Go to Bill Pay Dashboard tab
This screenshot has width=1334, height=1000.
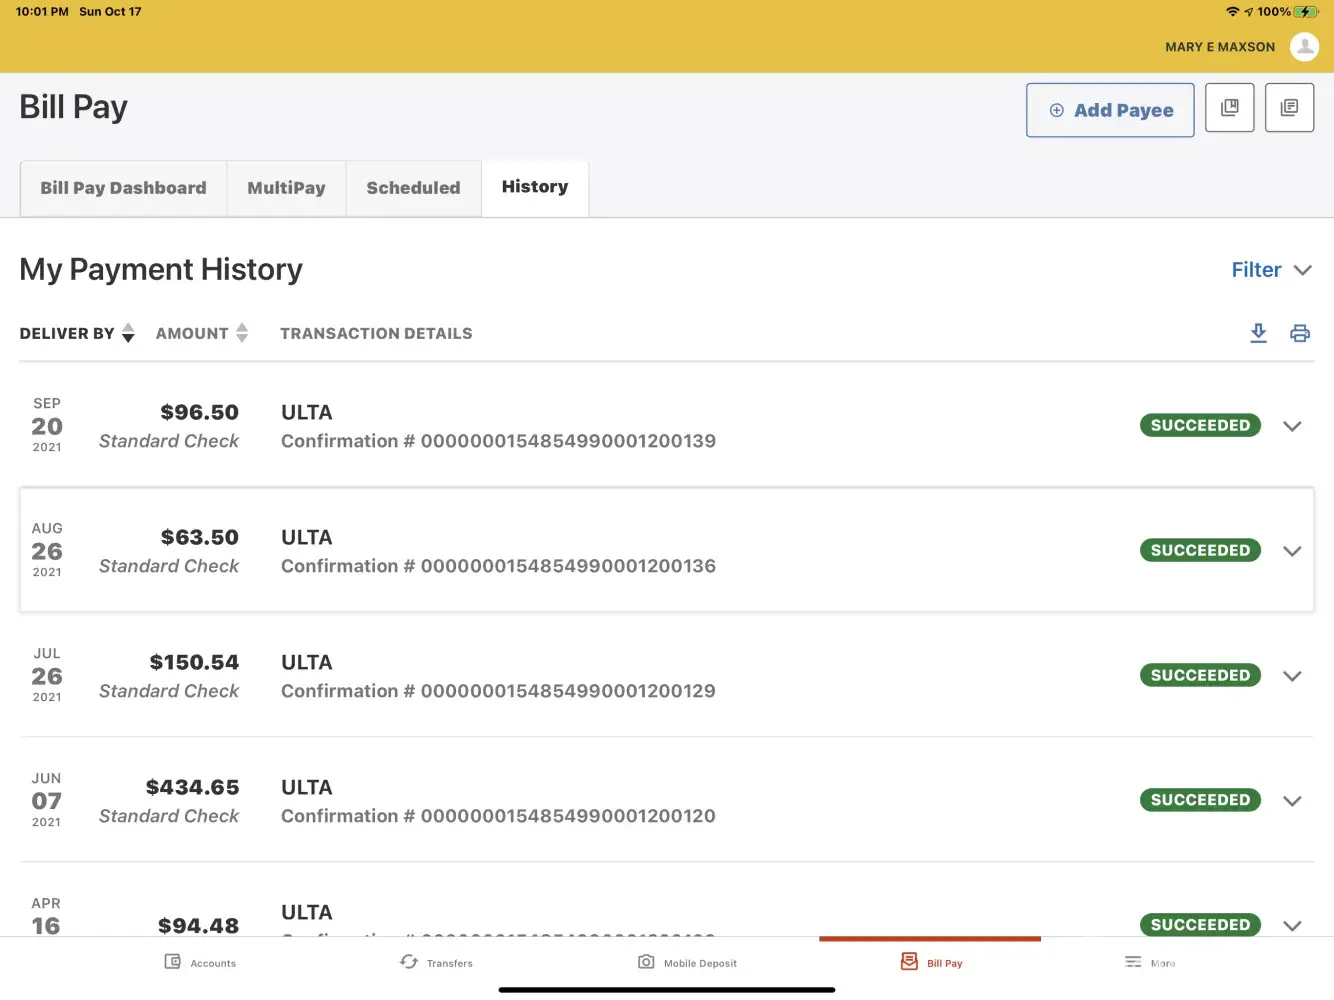tap(123, 188)
